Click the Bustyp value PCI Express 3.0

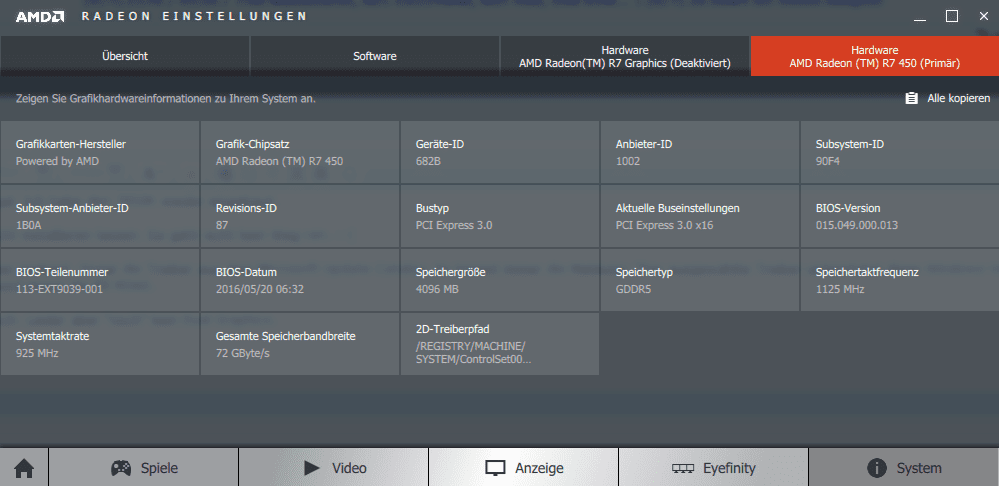point(454,225)
